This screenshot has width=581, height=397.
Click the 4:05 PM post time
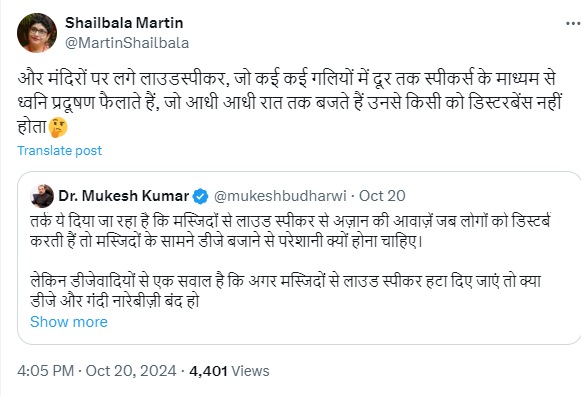tap(46, 371)
